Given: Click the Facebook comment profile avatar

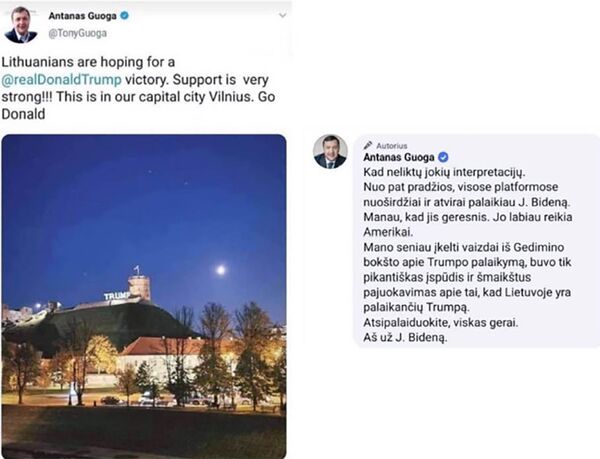Looking at the screenshot, I should pos(330,151).
